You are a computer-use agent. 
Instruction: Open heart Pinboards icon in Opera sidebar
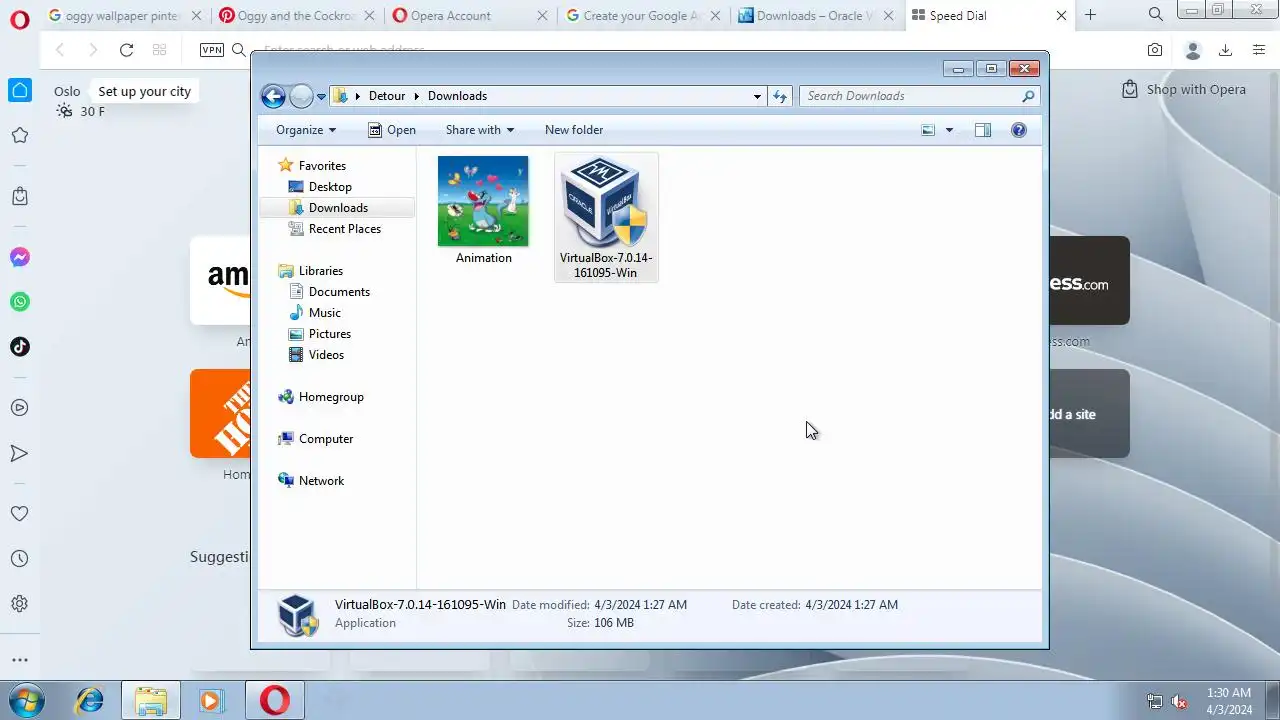(19, 514)
